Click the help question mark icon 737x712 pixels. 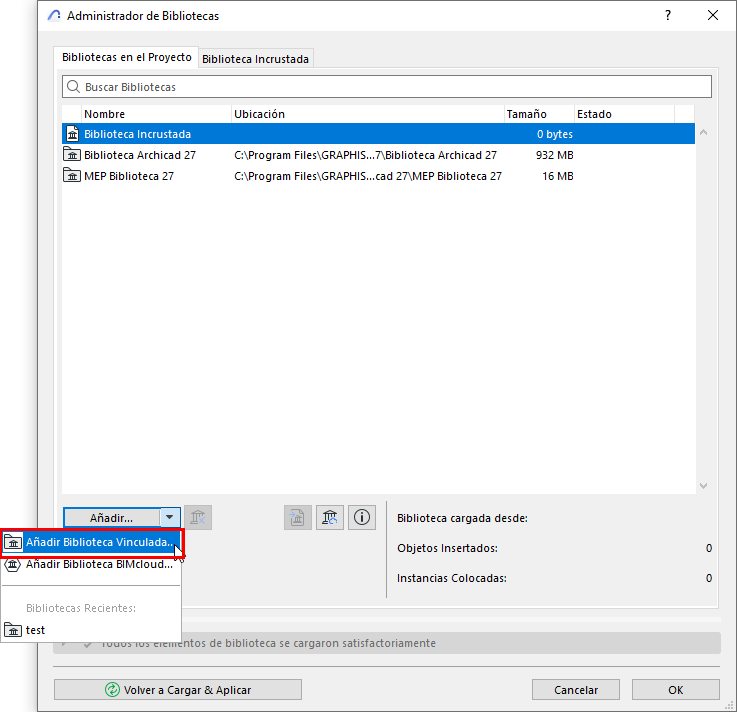tap(668, 16)
